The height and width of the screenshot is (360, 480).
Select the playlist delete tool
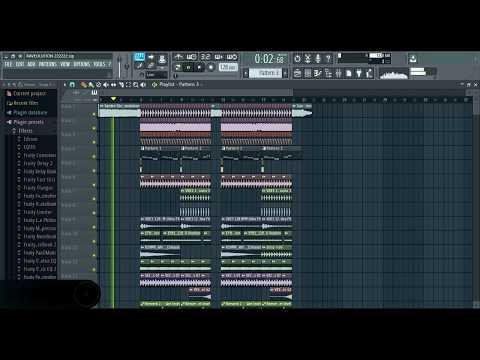(x=98, y=85)
